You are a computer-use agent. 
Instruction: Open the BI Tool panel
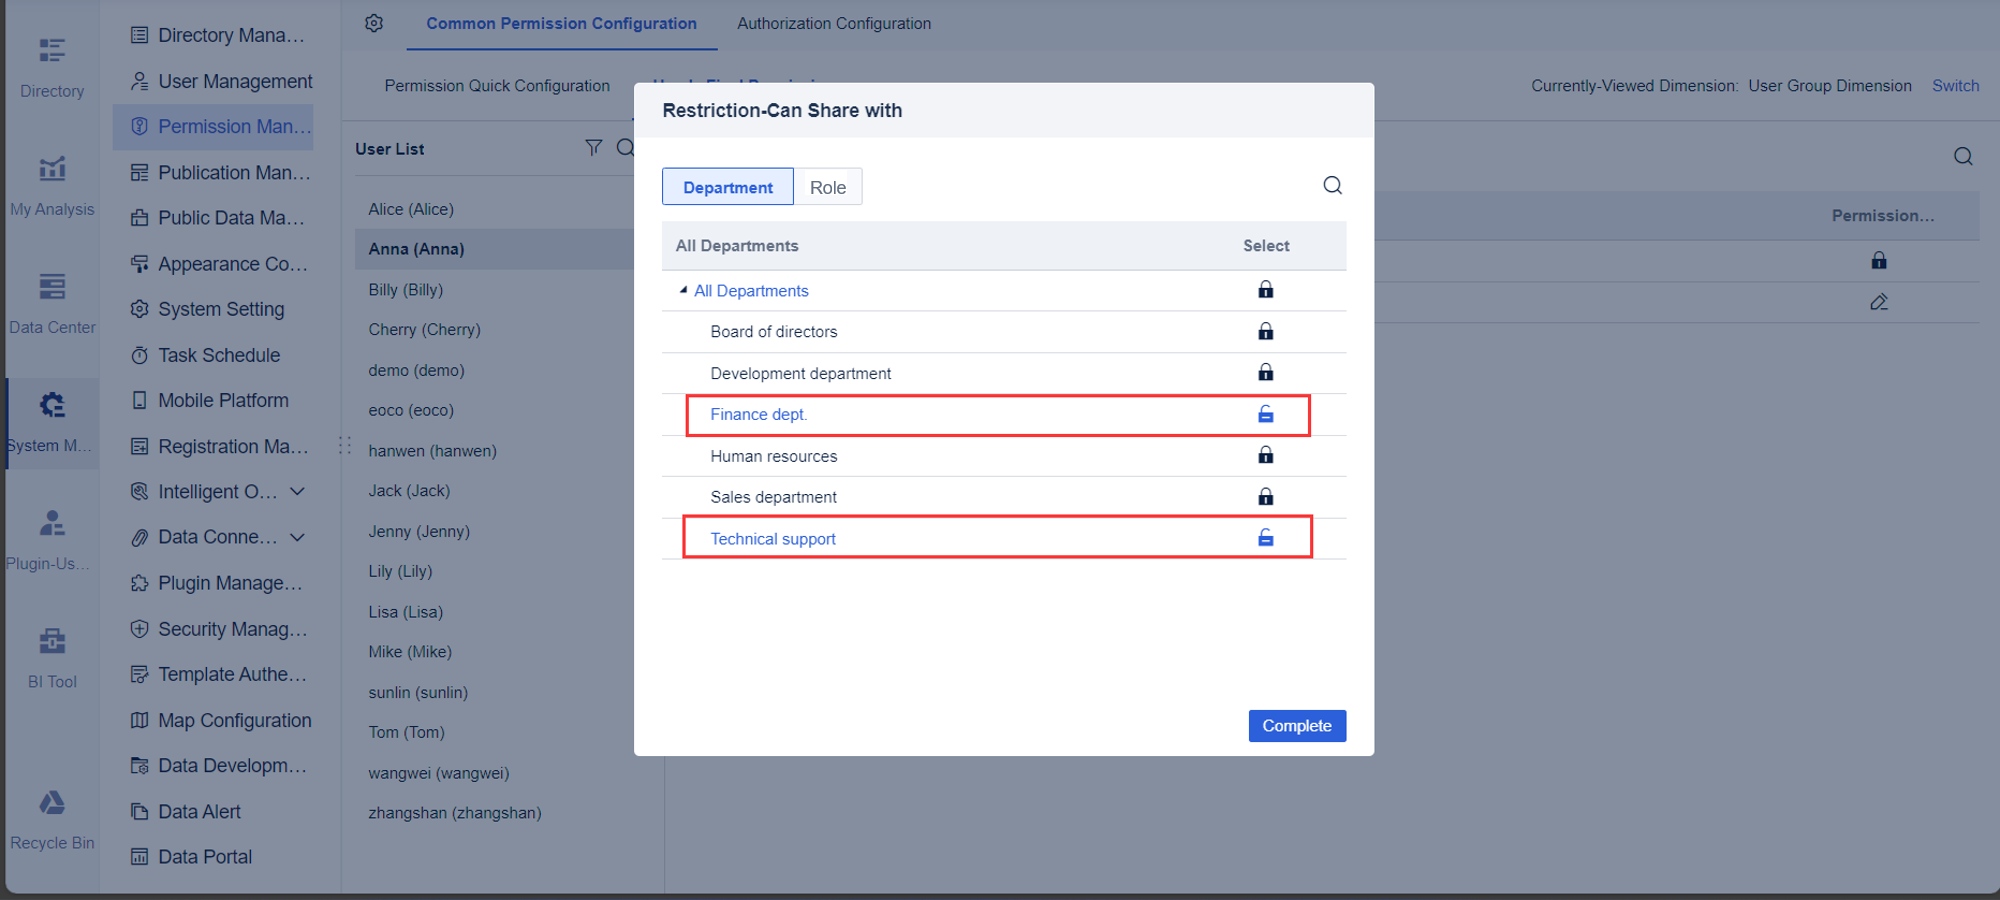51,650
